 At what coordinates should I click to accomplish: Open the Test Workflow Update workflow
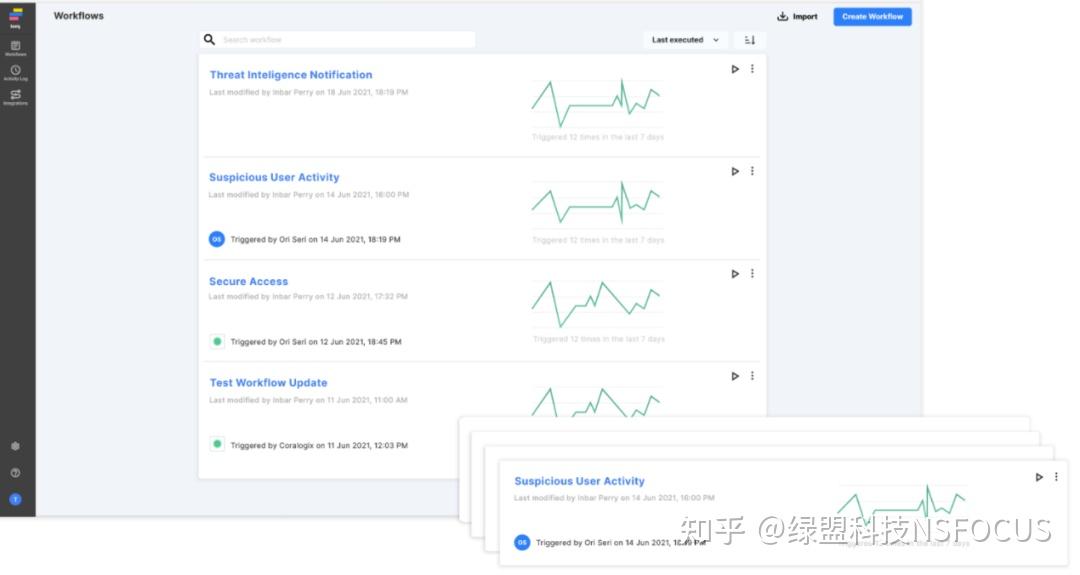(269, 382)
